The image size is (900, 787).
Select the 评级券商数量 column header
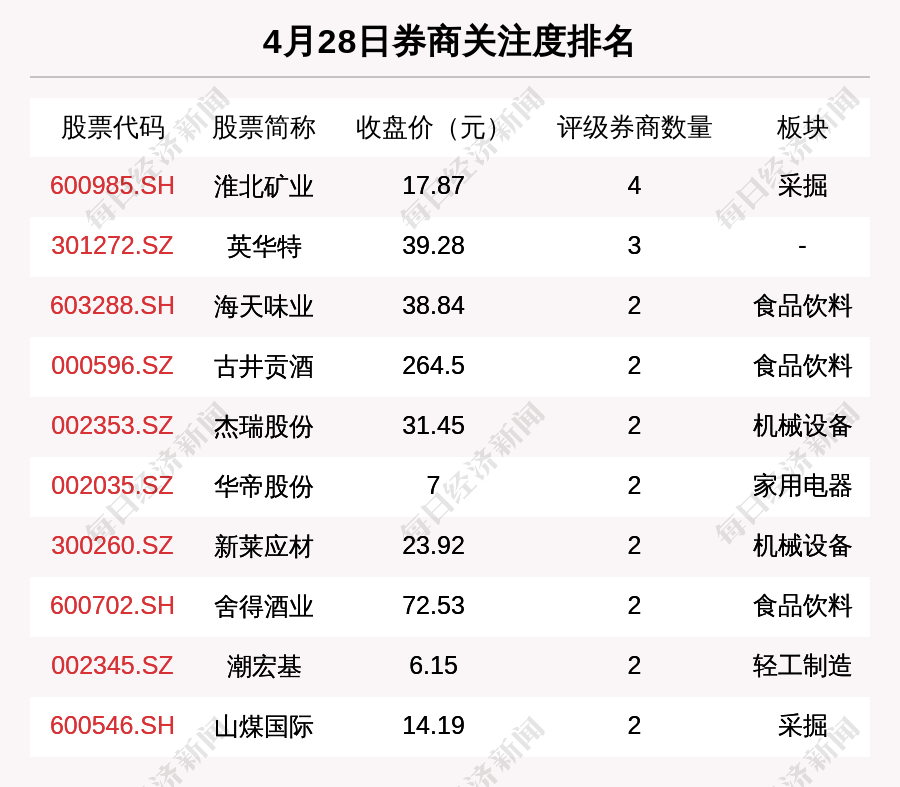tap(634, 127)
